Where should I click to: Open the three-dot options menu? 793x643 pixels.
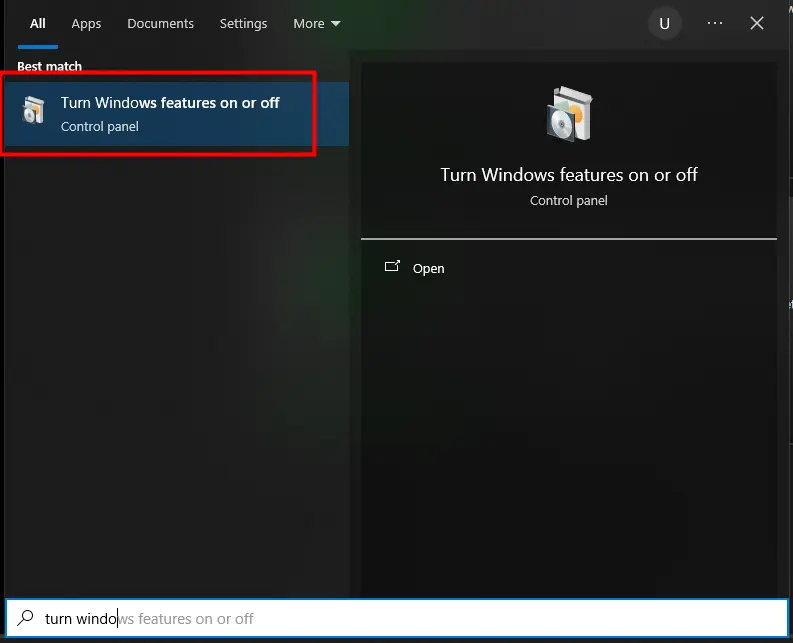[715, 23]
